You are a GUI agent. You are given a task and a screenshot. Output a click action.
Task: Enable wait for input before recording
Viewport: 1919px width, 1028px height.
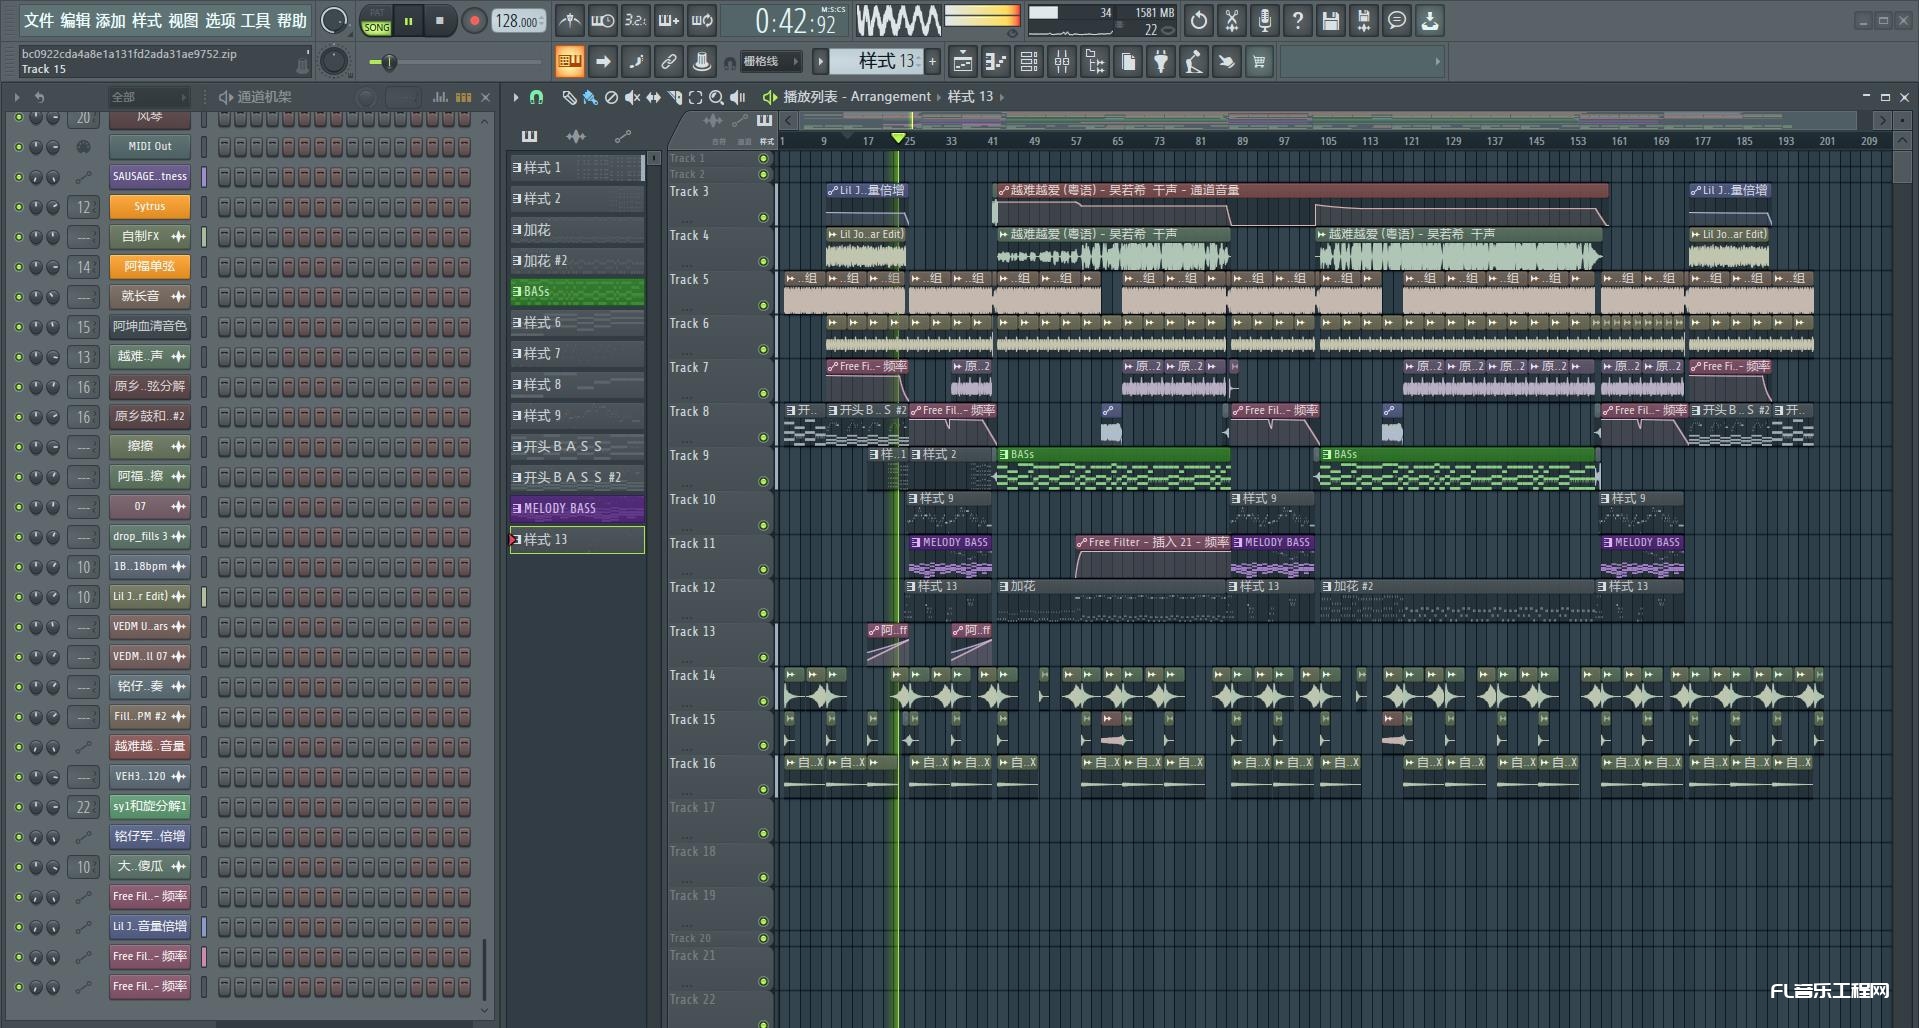pyautogui.click(x=602, y=20)
